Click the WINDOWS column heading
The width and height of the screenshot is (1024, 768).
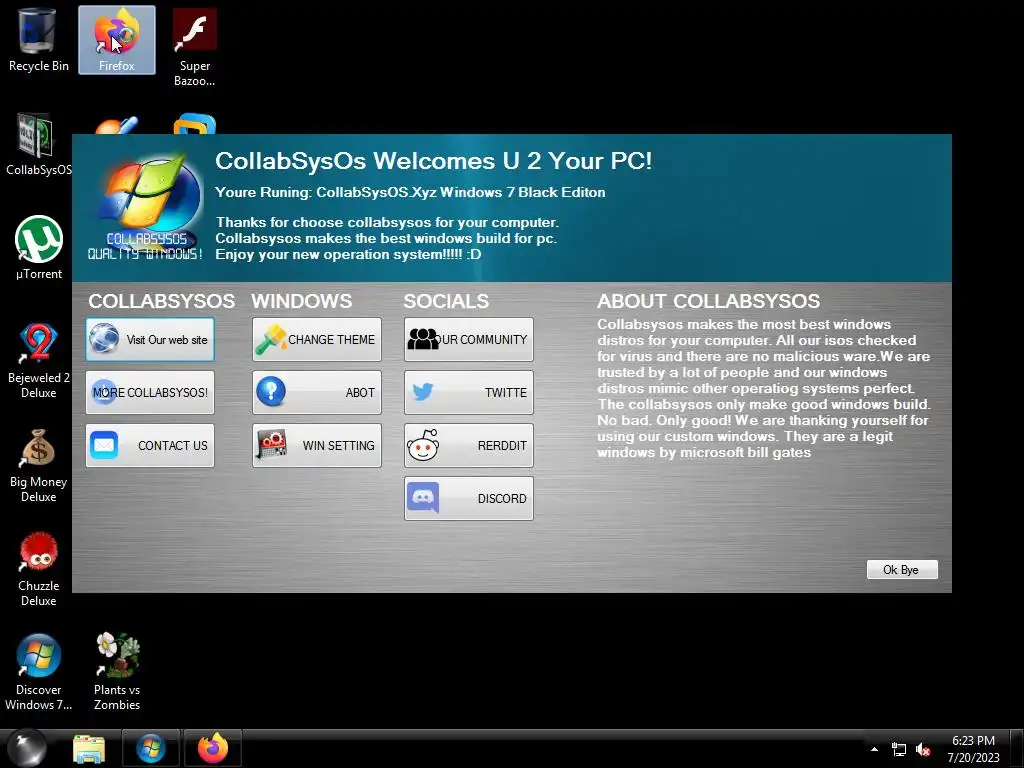coord(302,301)
